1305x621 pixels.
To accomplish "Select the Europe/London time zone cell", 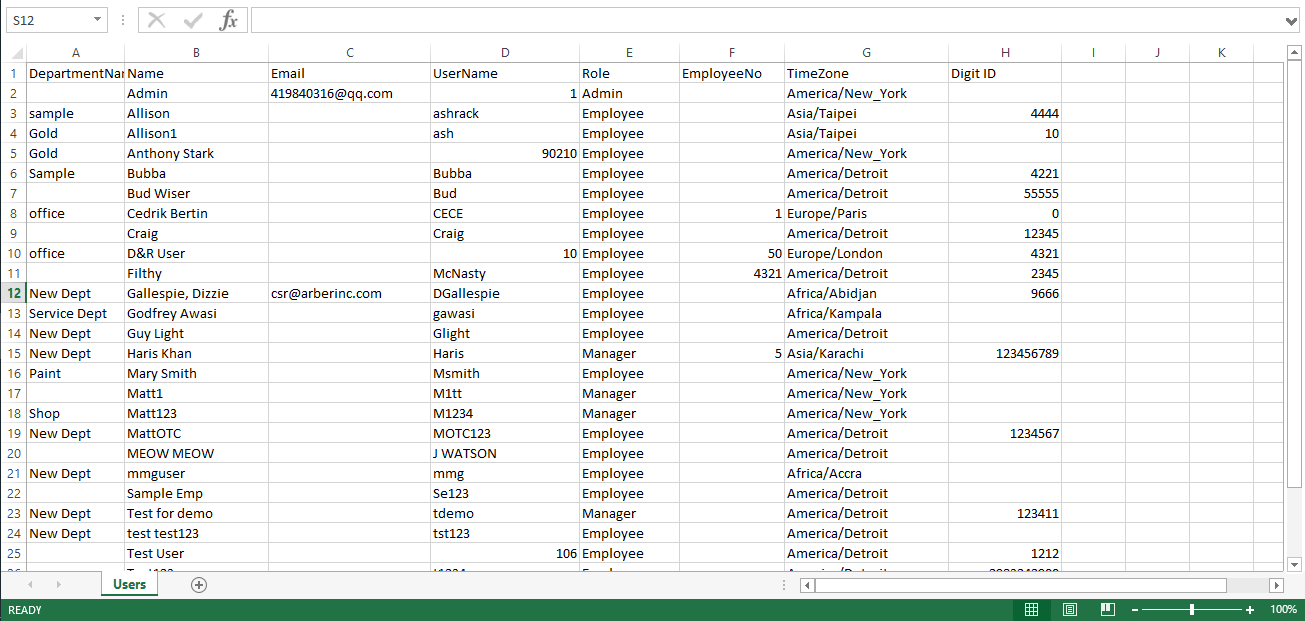I will pyautogui.click(x=867, y=253).
